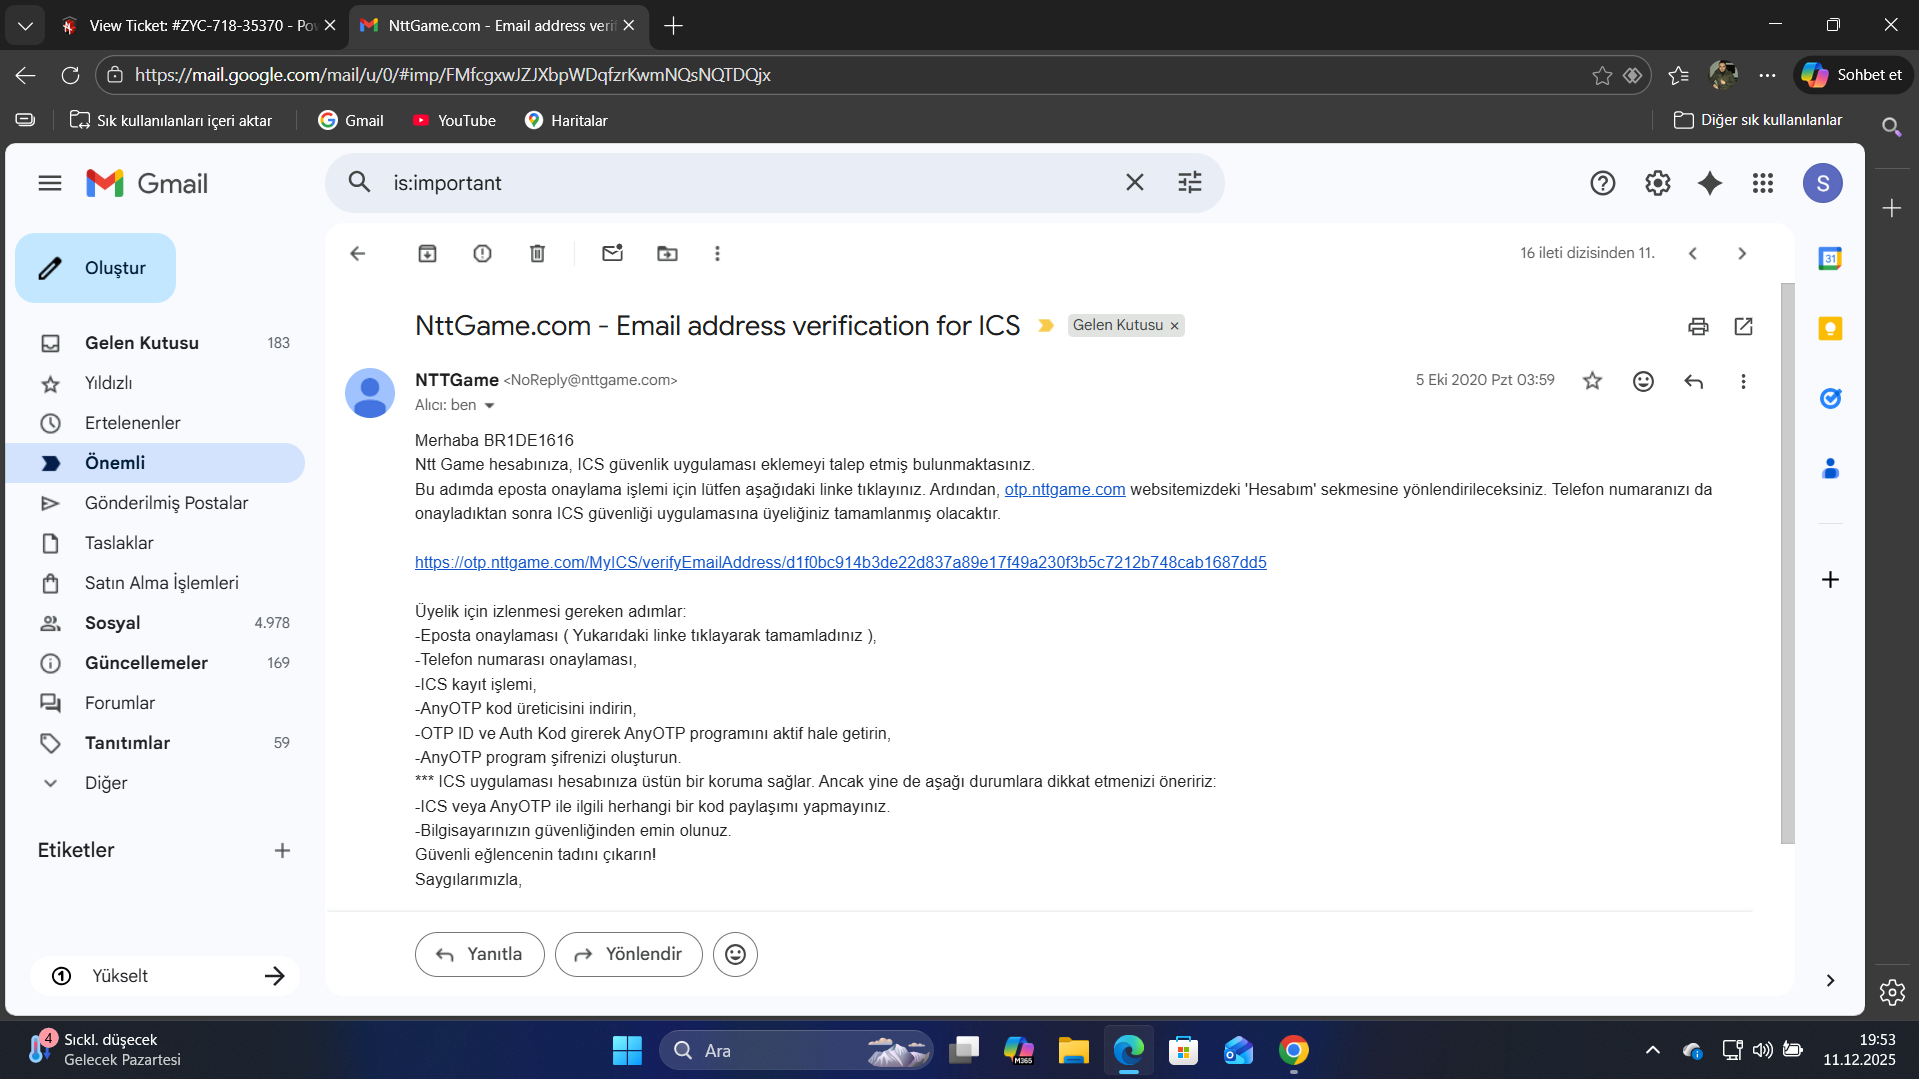This screenshot has width=1919, height=1079.
Task: Switch to View Ticket browser tab
Action: pos(199,26)
